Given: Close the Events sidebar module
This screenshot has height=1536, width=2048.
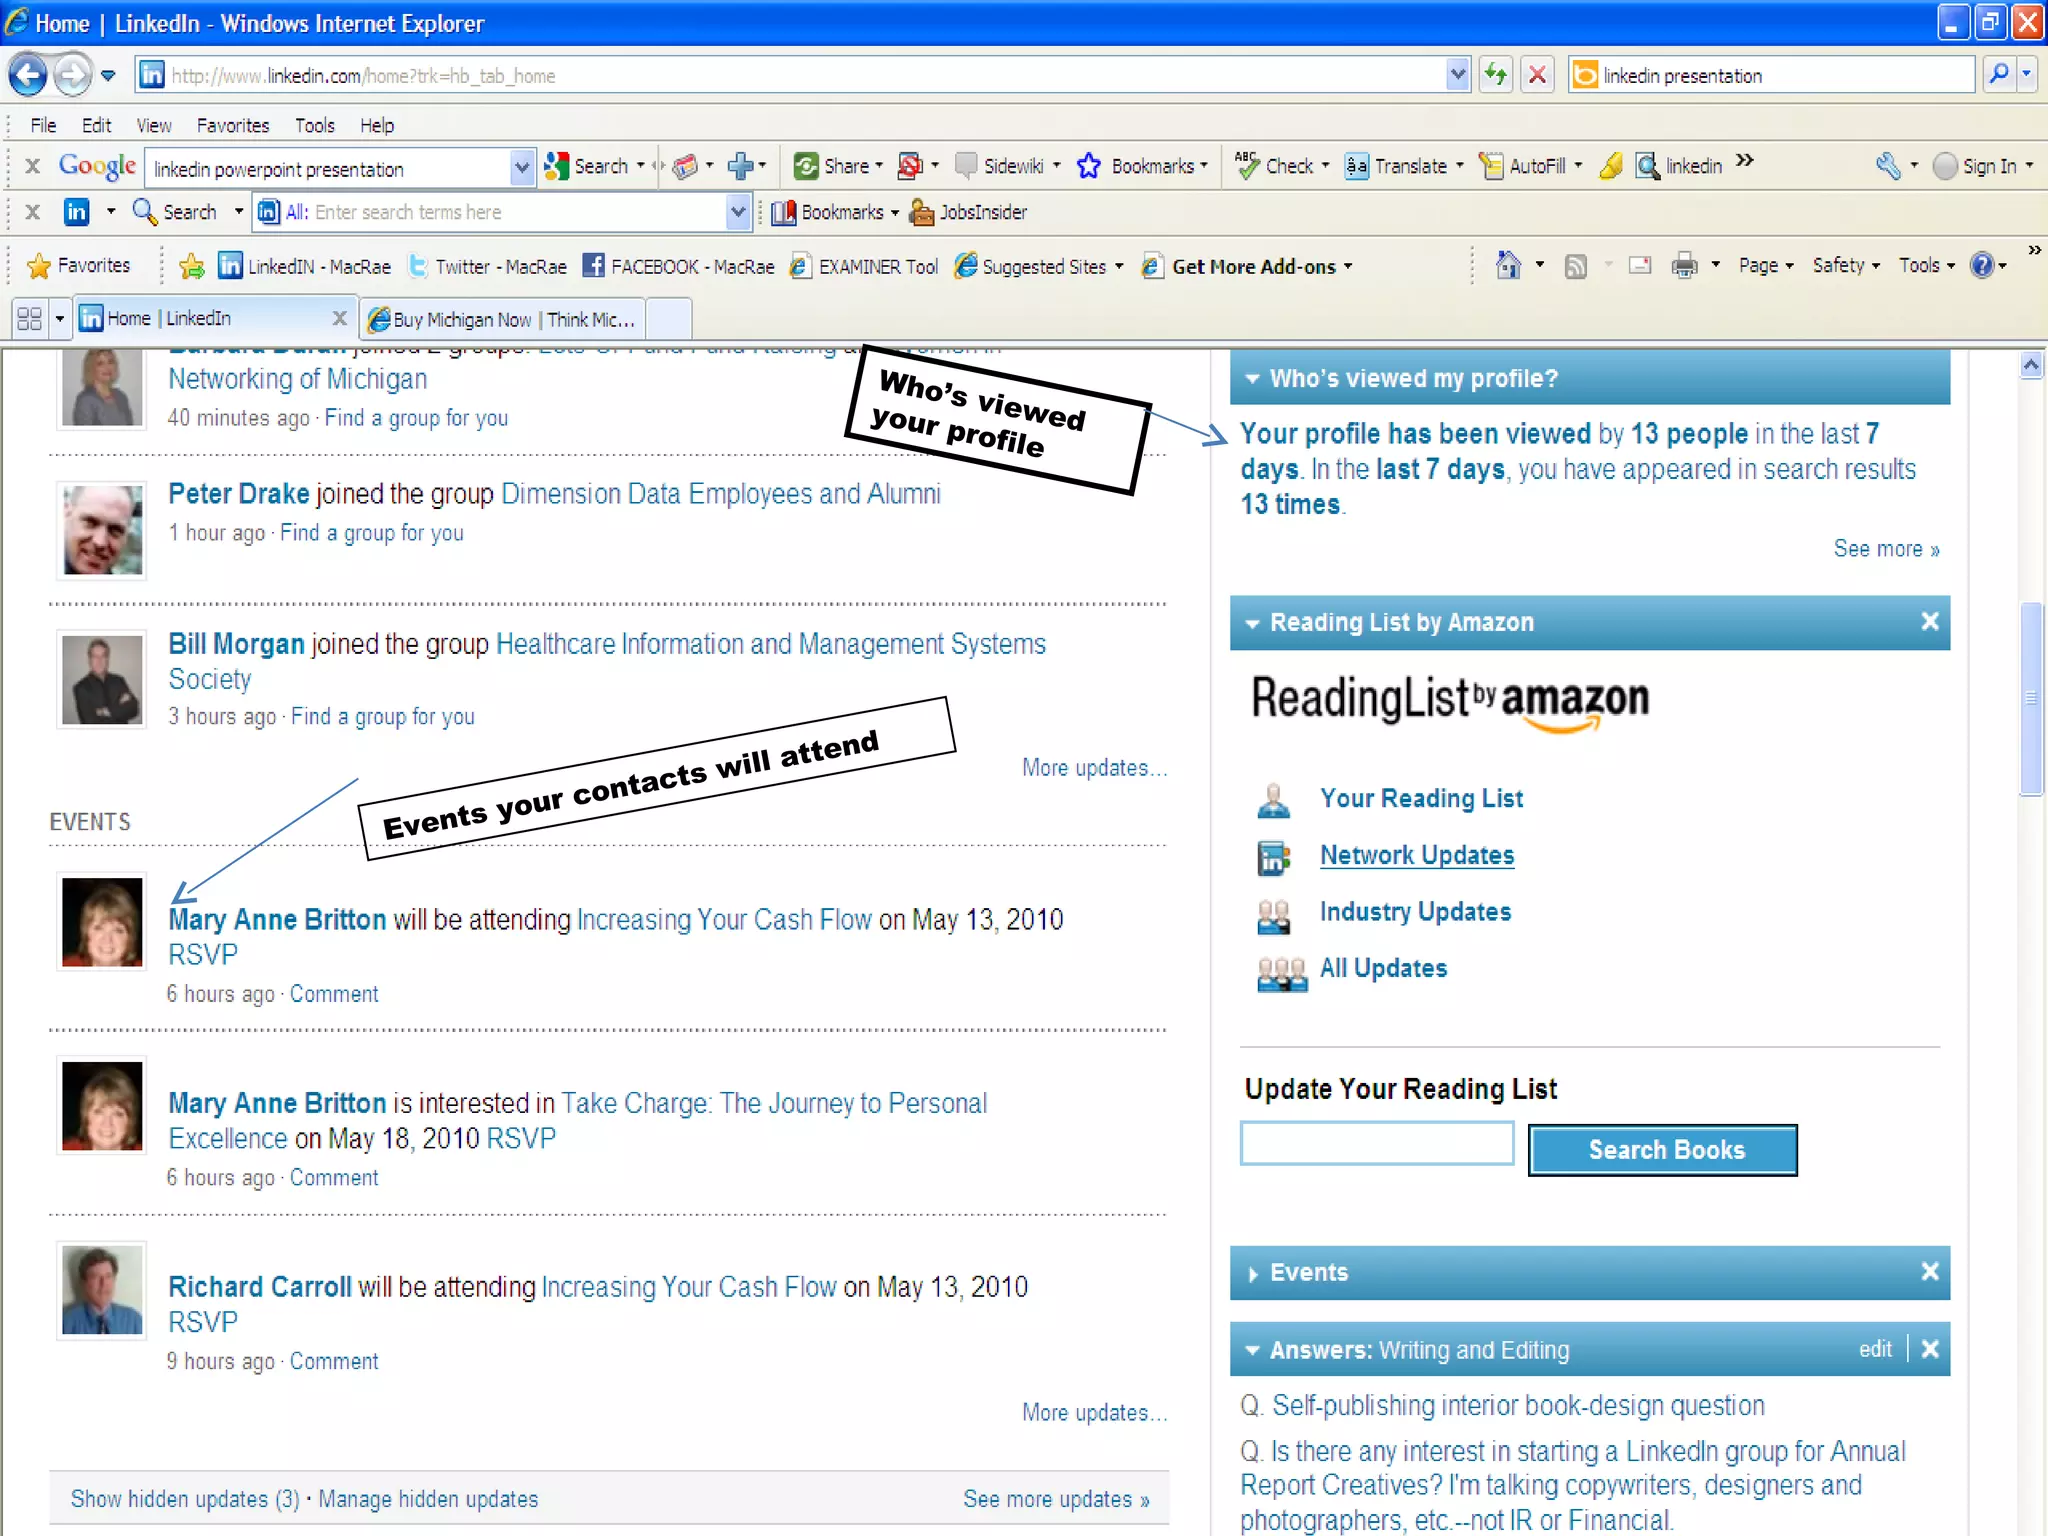Looking at the screenshot, I should tap(1930, 1271).
